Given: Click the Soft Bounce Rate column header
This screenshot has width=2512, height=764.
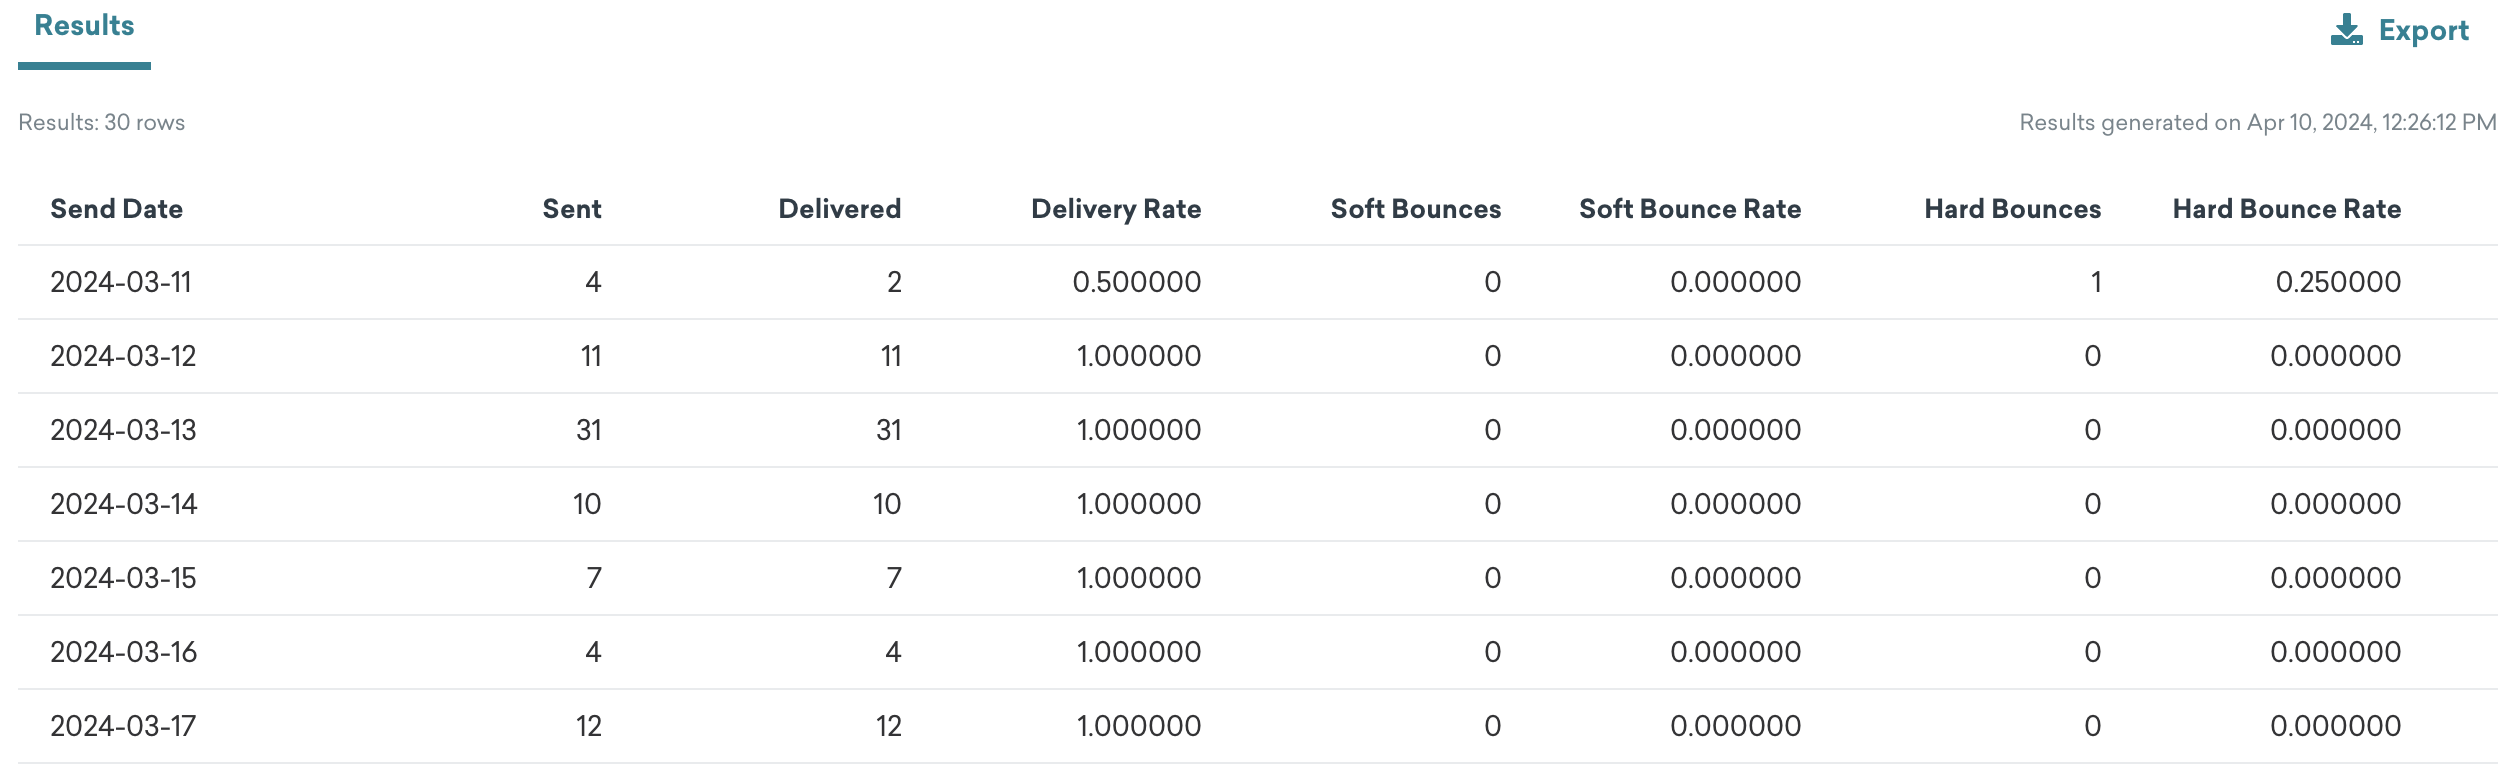Looking at the screenshot, I should [x=1689, y=209].
